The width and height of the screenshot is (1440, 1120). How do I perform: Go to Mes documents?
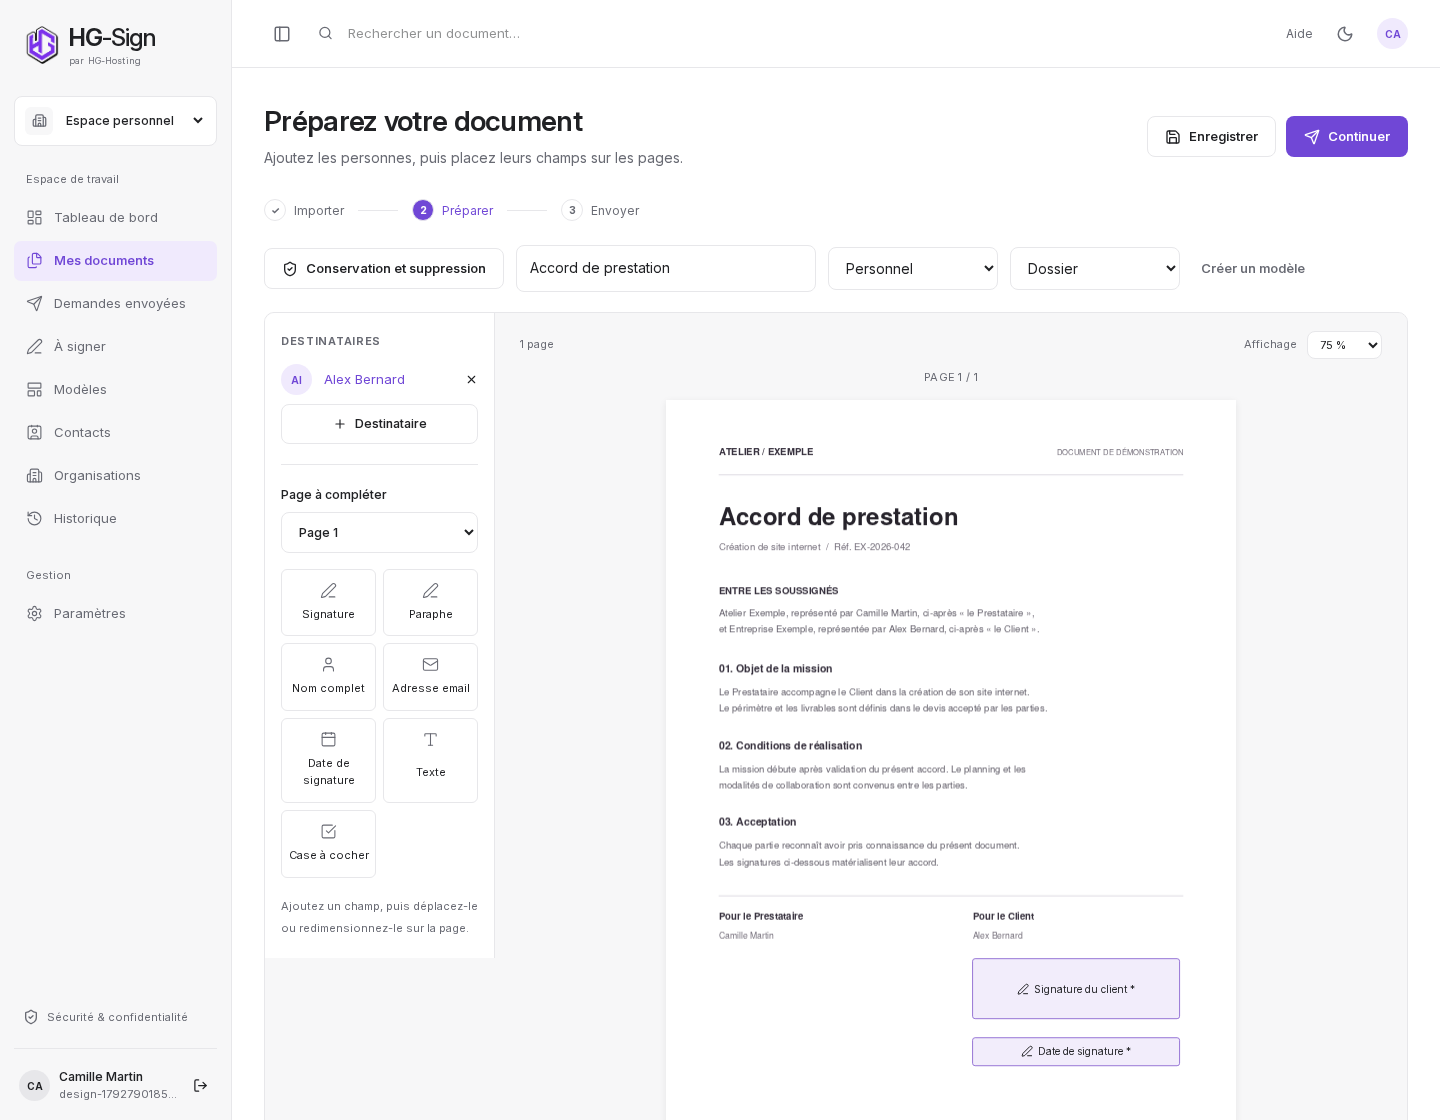[115, 261]
